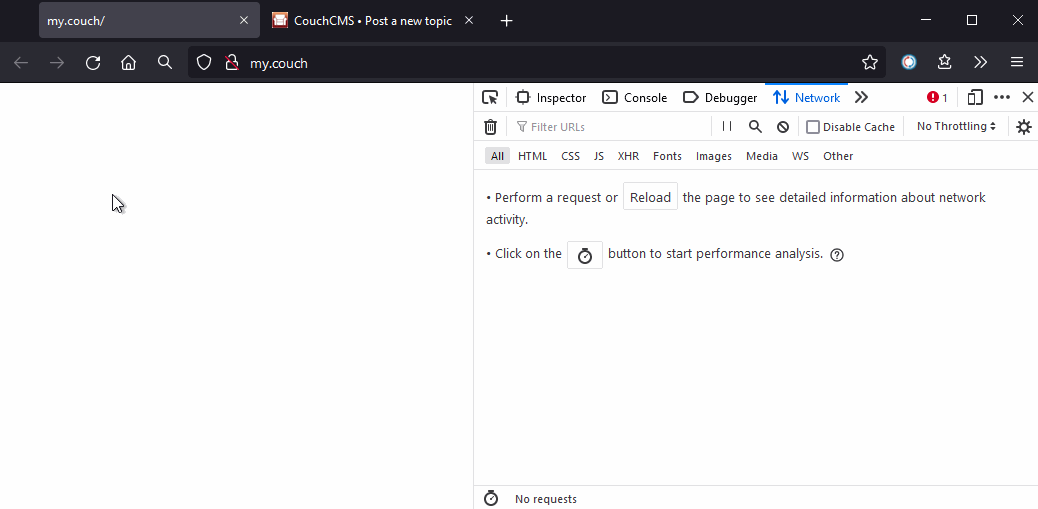The width and height of the screenshot is (1038, 509).
Task: Toggle responsive design mode icon
Action: pyautogui.click(x=974, y=98)
